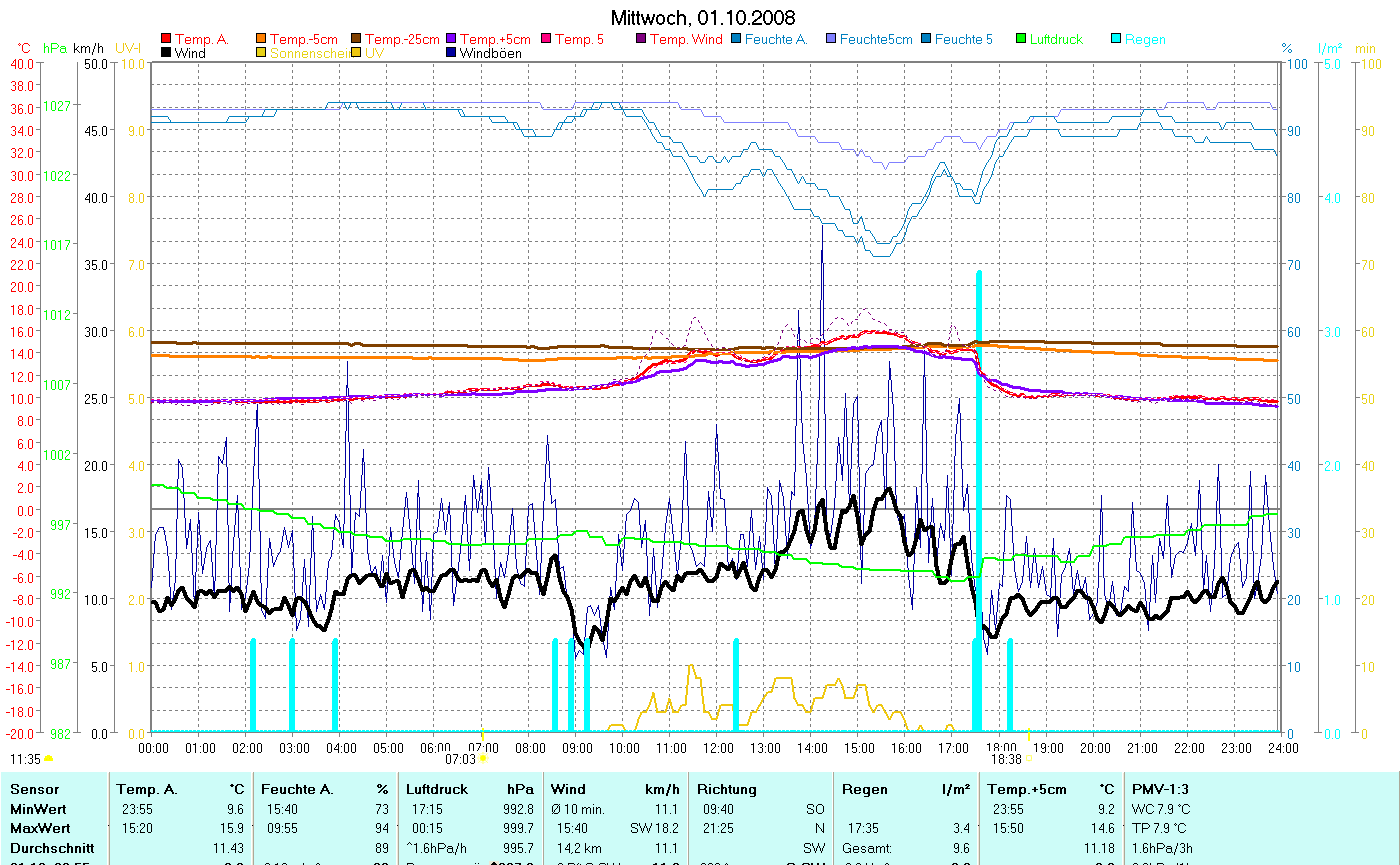Click the chart title Mittwoch, 01.10.2008
This screenshot has width=1400, height=865.
[703, 19]
